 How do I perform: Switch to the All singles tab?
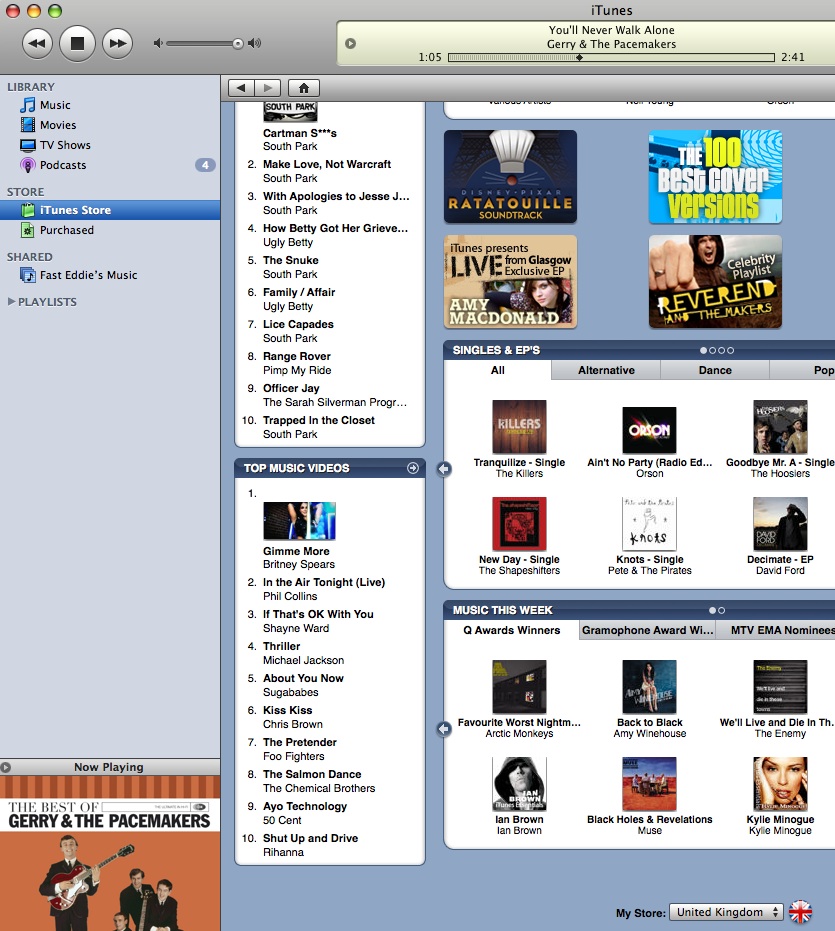point(498,370)
